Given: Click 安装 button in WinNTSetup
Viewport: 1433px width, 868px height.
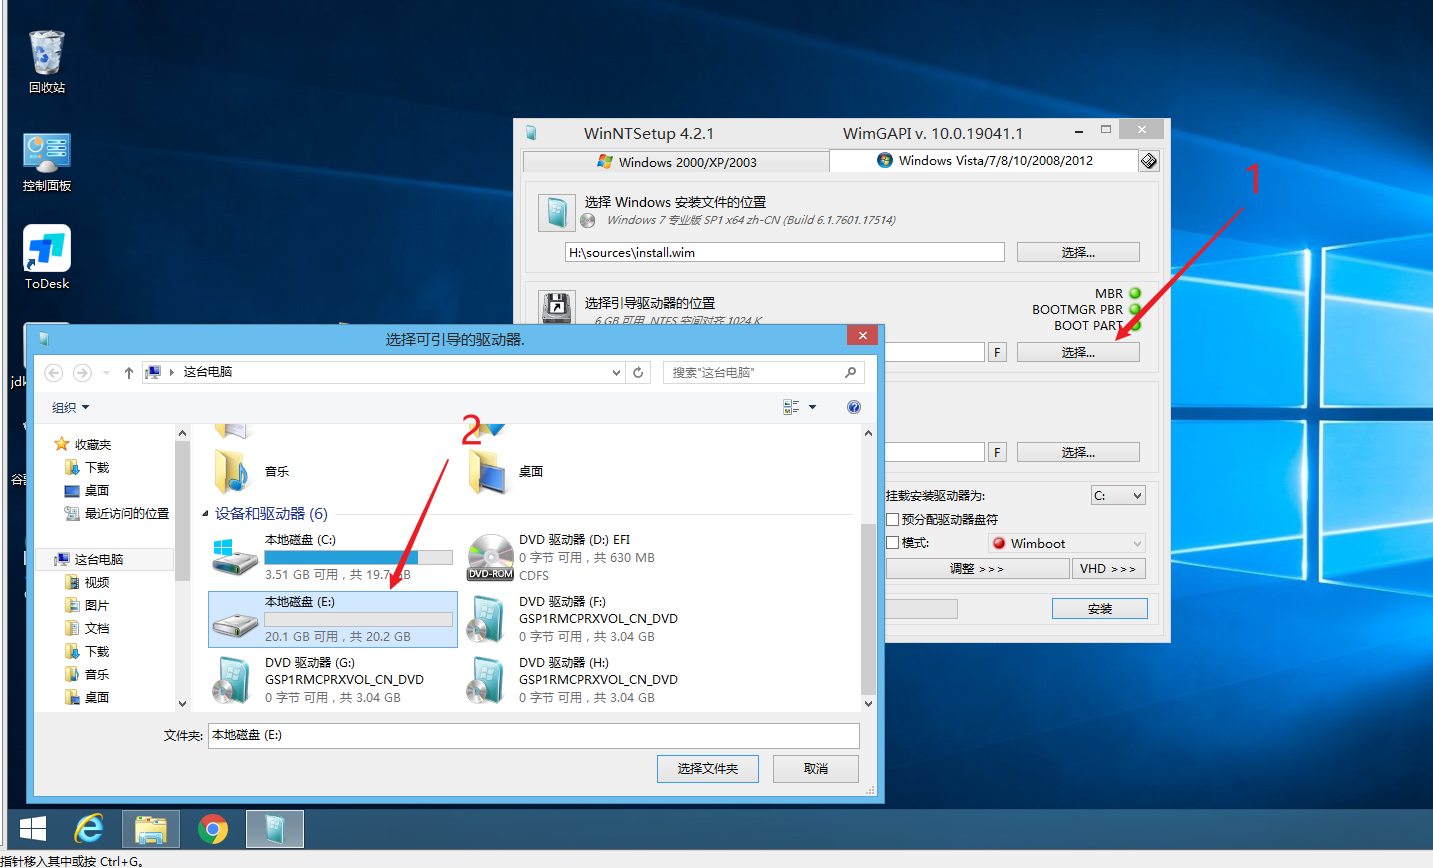Looking at the screenshot, I should click(x=1100, y=608).
